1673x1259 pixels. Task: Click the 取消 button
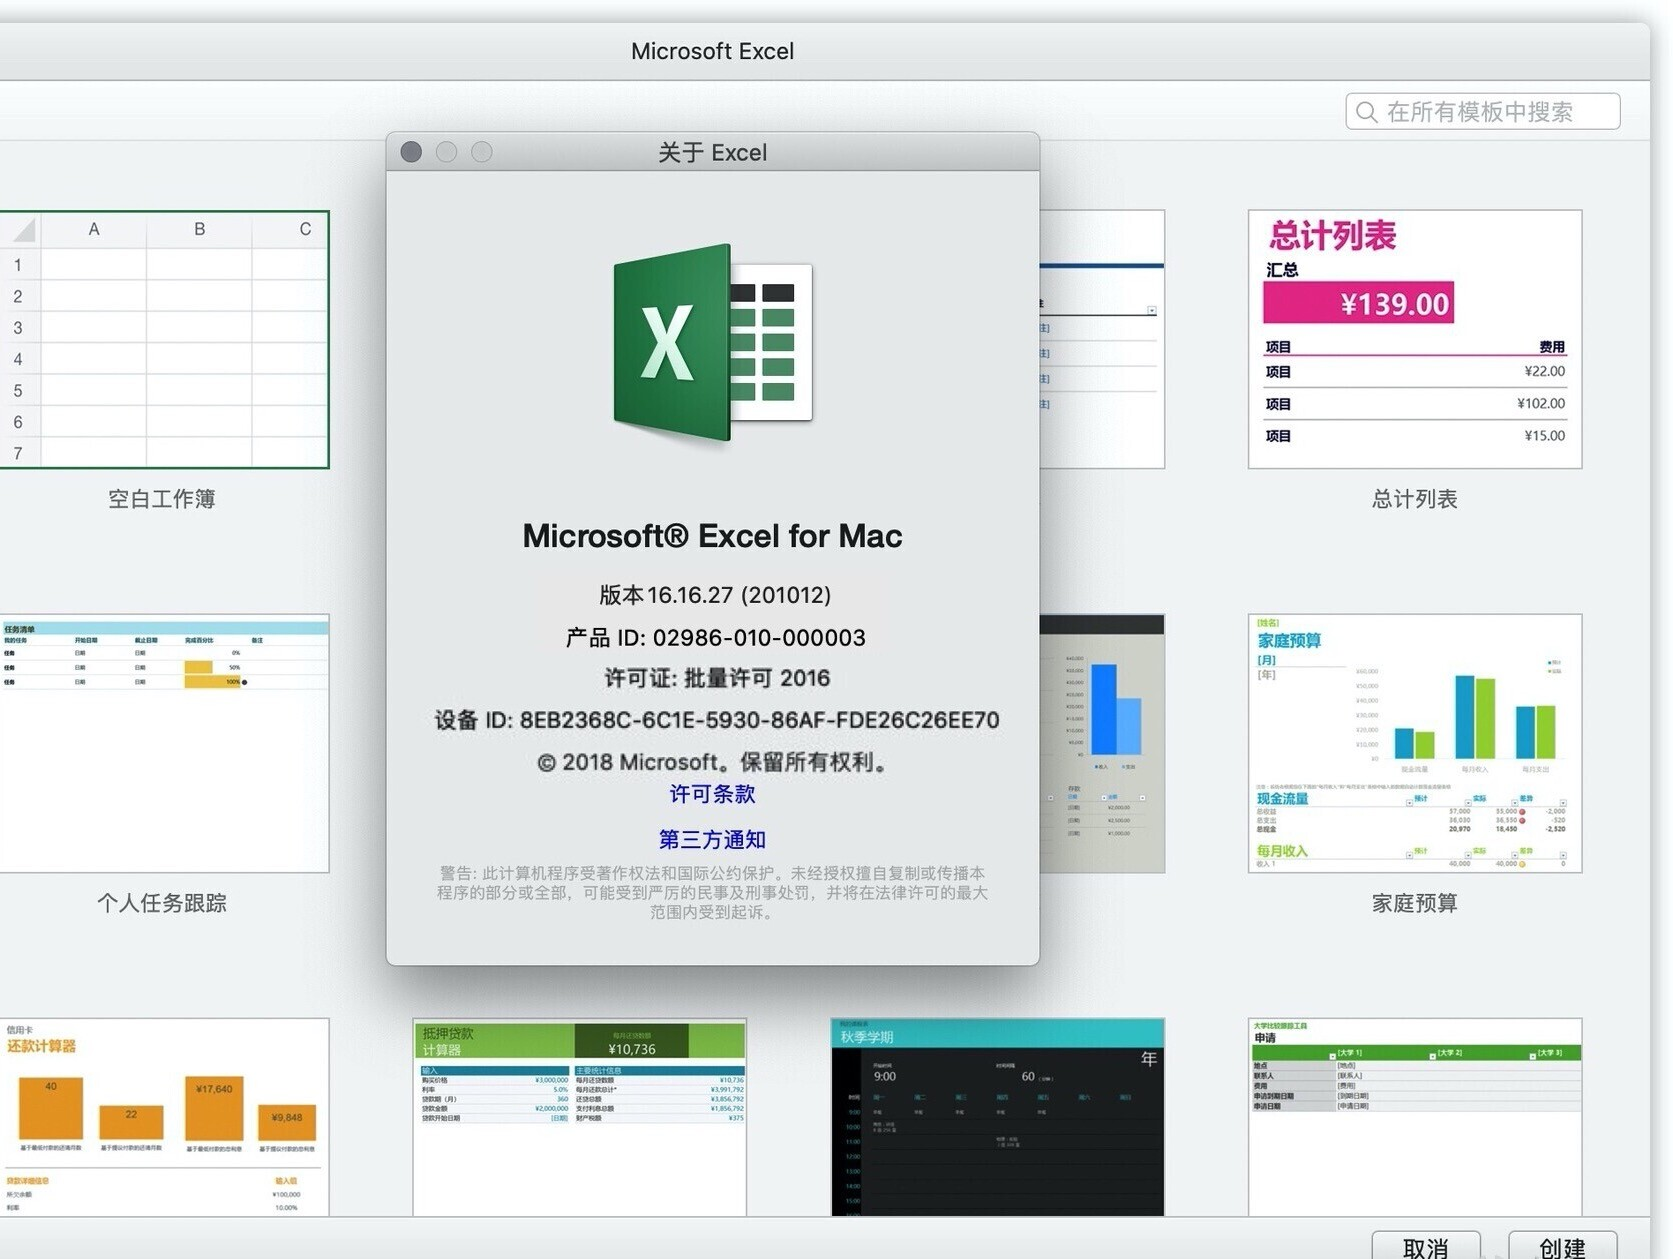pyautogui.click(x=1426, y=1246)
